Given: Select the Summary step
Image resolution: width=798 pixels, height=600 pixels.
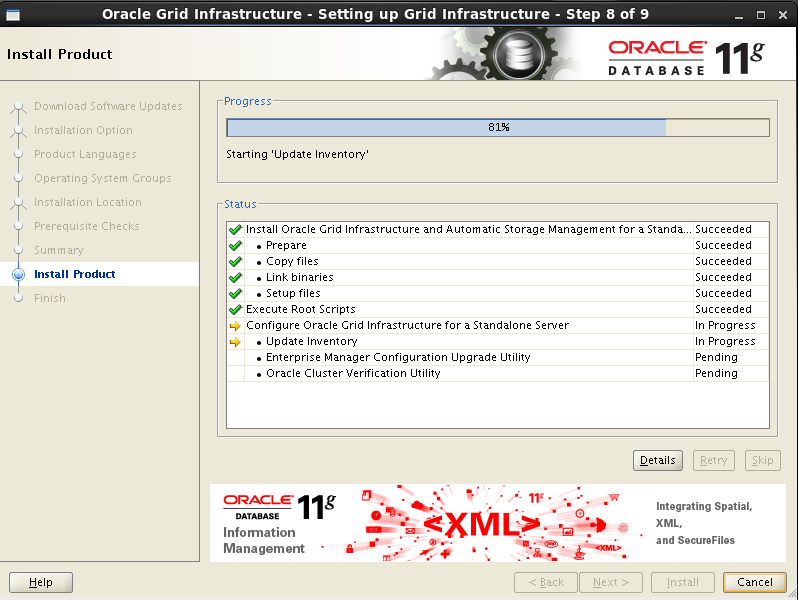Looking at the screenshot, I should click(x=59, y=250).
